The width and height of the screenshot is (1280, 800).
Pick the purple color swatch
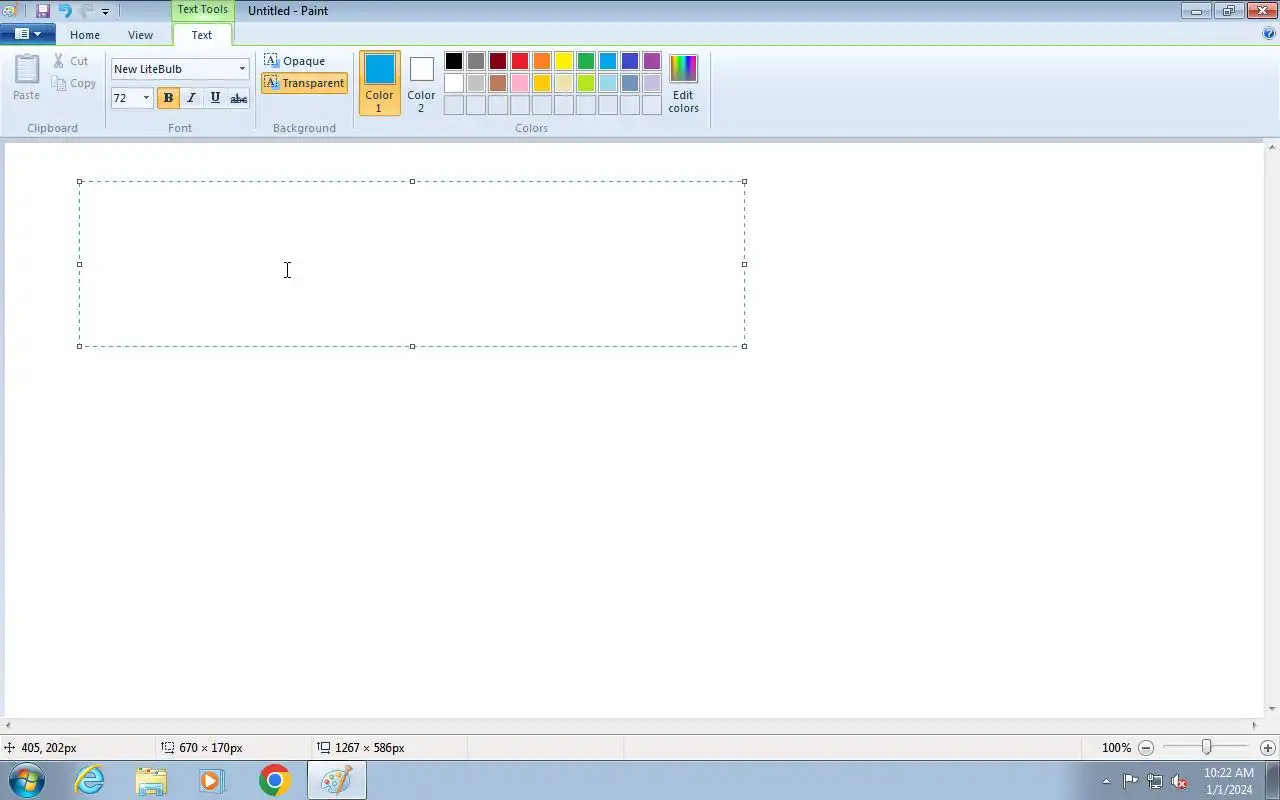coord(652,61)
